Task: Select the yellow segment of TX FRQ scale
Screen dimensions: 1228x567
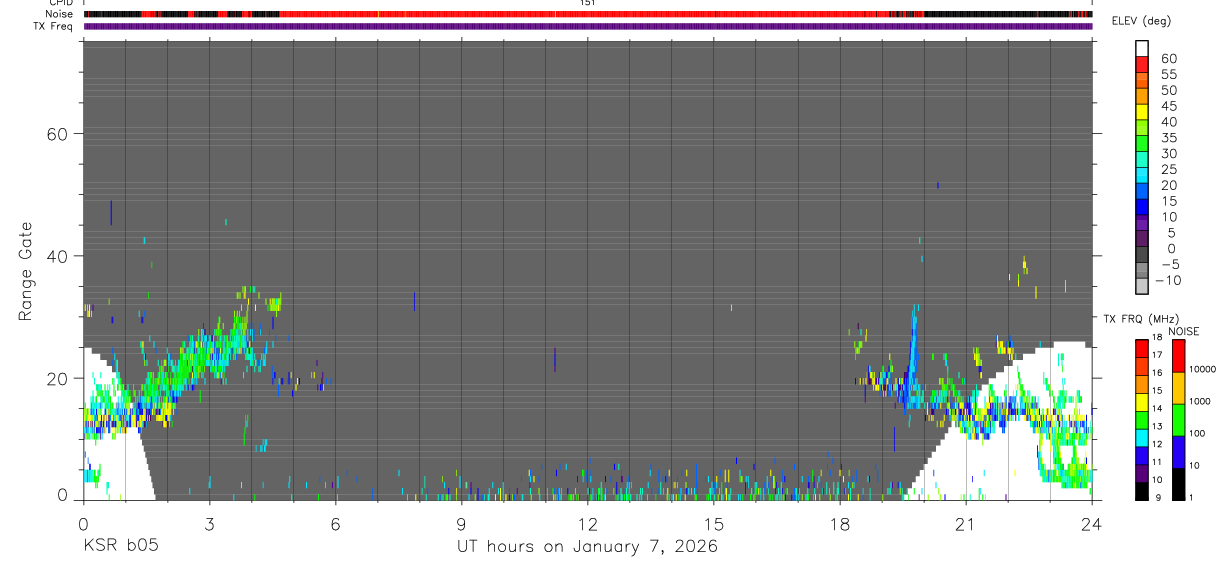Action: coord(1142,402)
